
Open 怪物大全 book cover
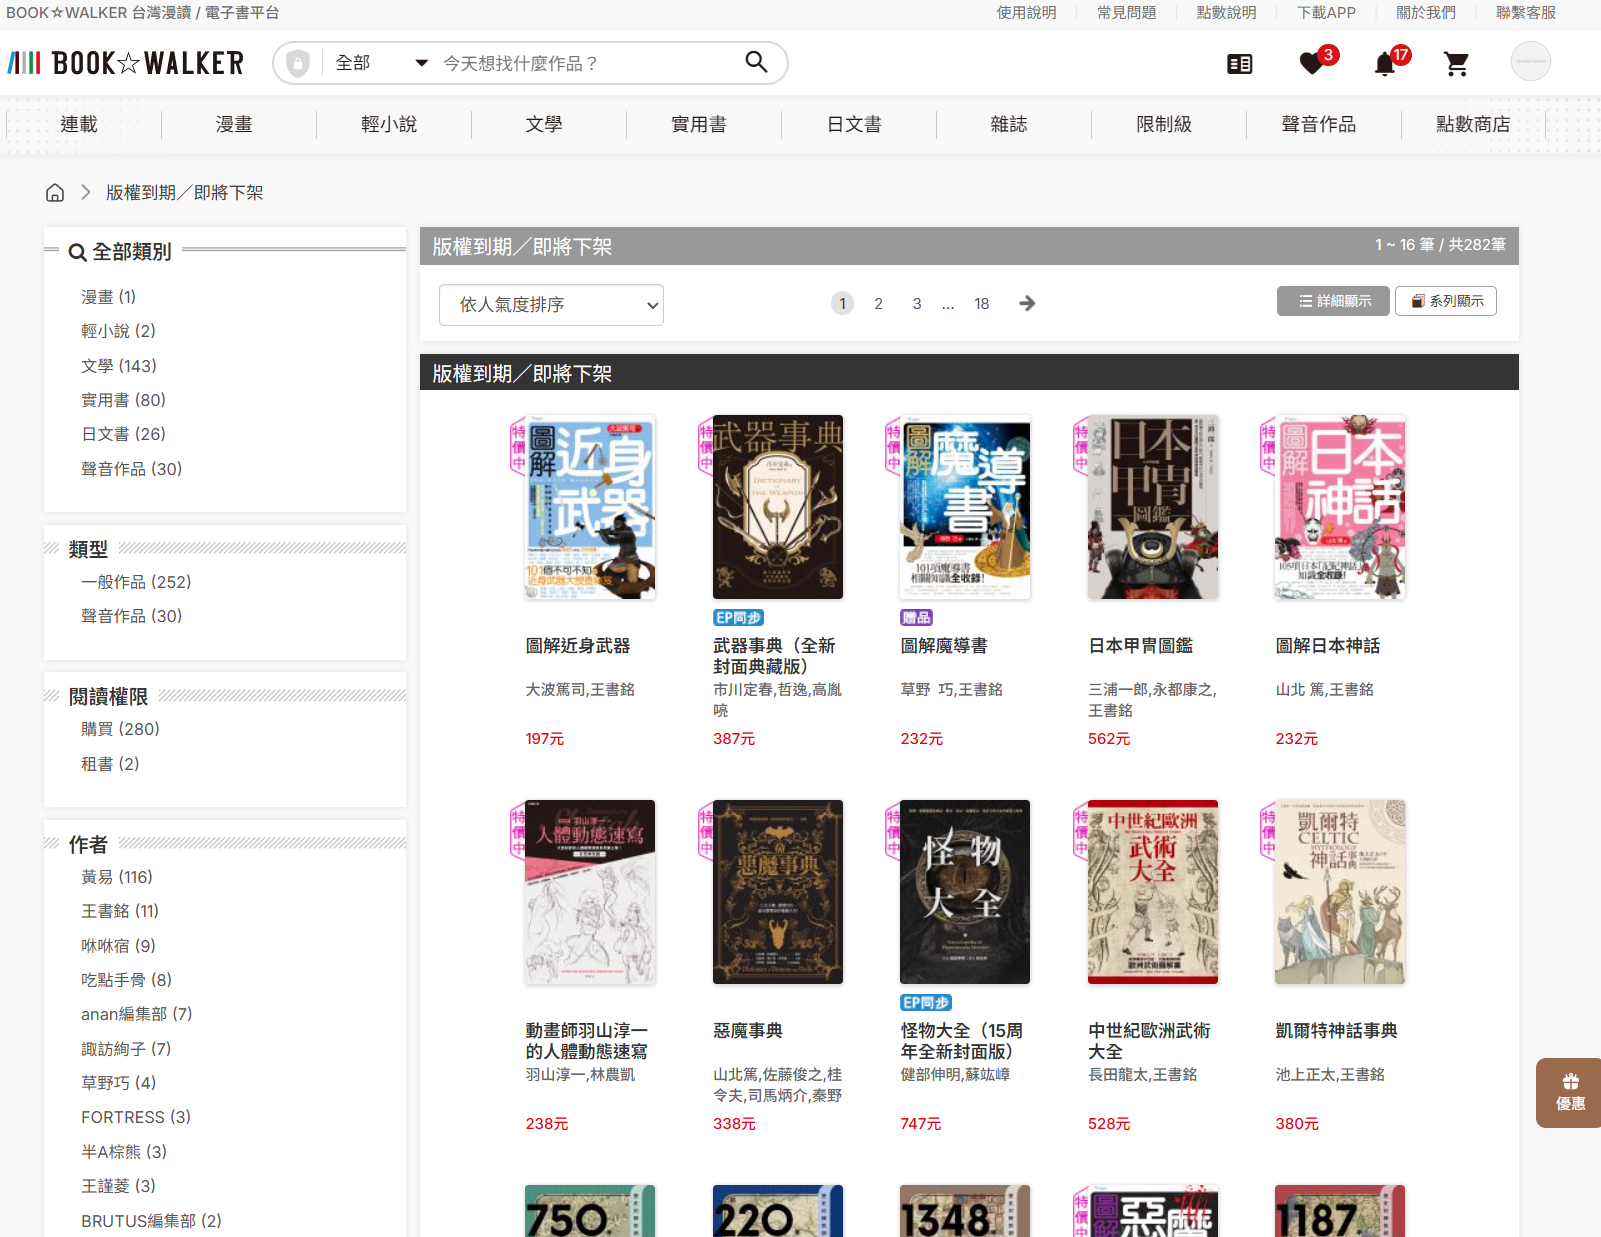click(965, 892)
